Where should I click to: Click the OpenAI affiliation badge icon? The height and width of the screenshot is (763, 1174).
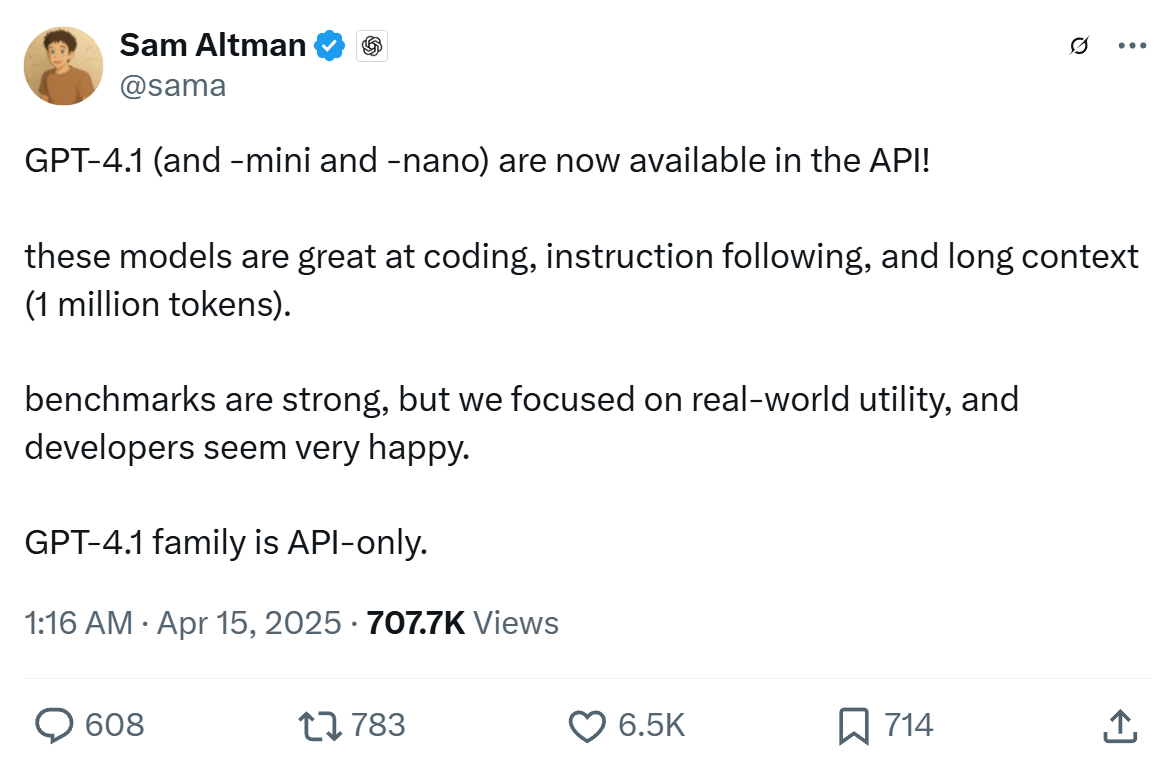372,45
